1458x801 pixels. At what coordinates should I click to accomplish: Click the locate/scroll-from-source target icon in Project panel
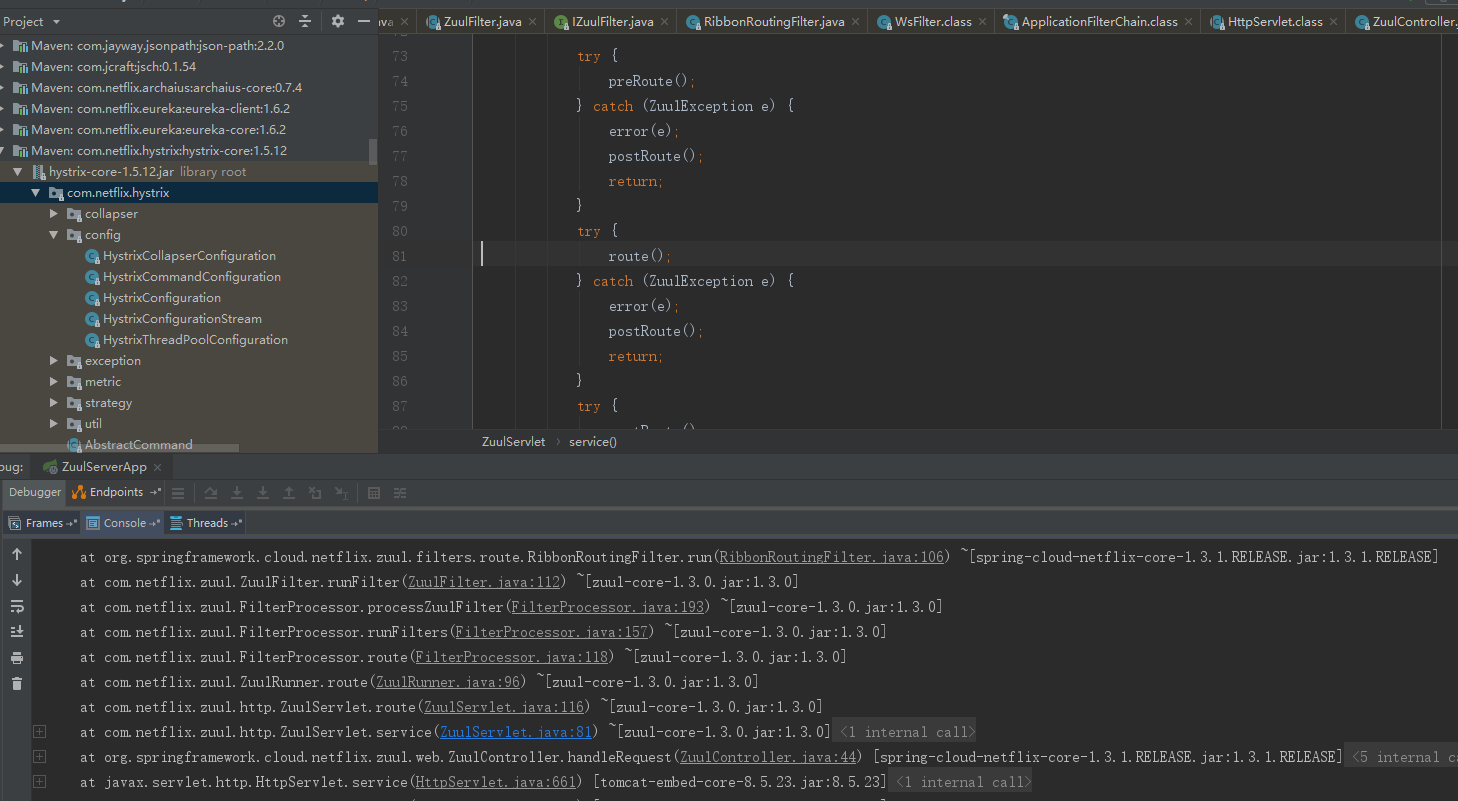pyautogui.click(x=279, y=21)
